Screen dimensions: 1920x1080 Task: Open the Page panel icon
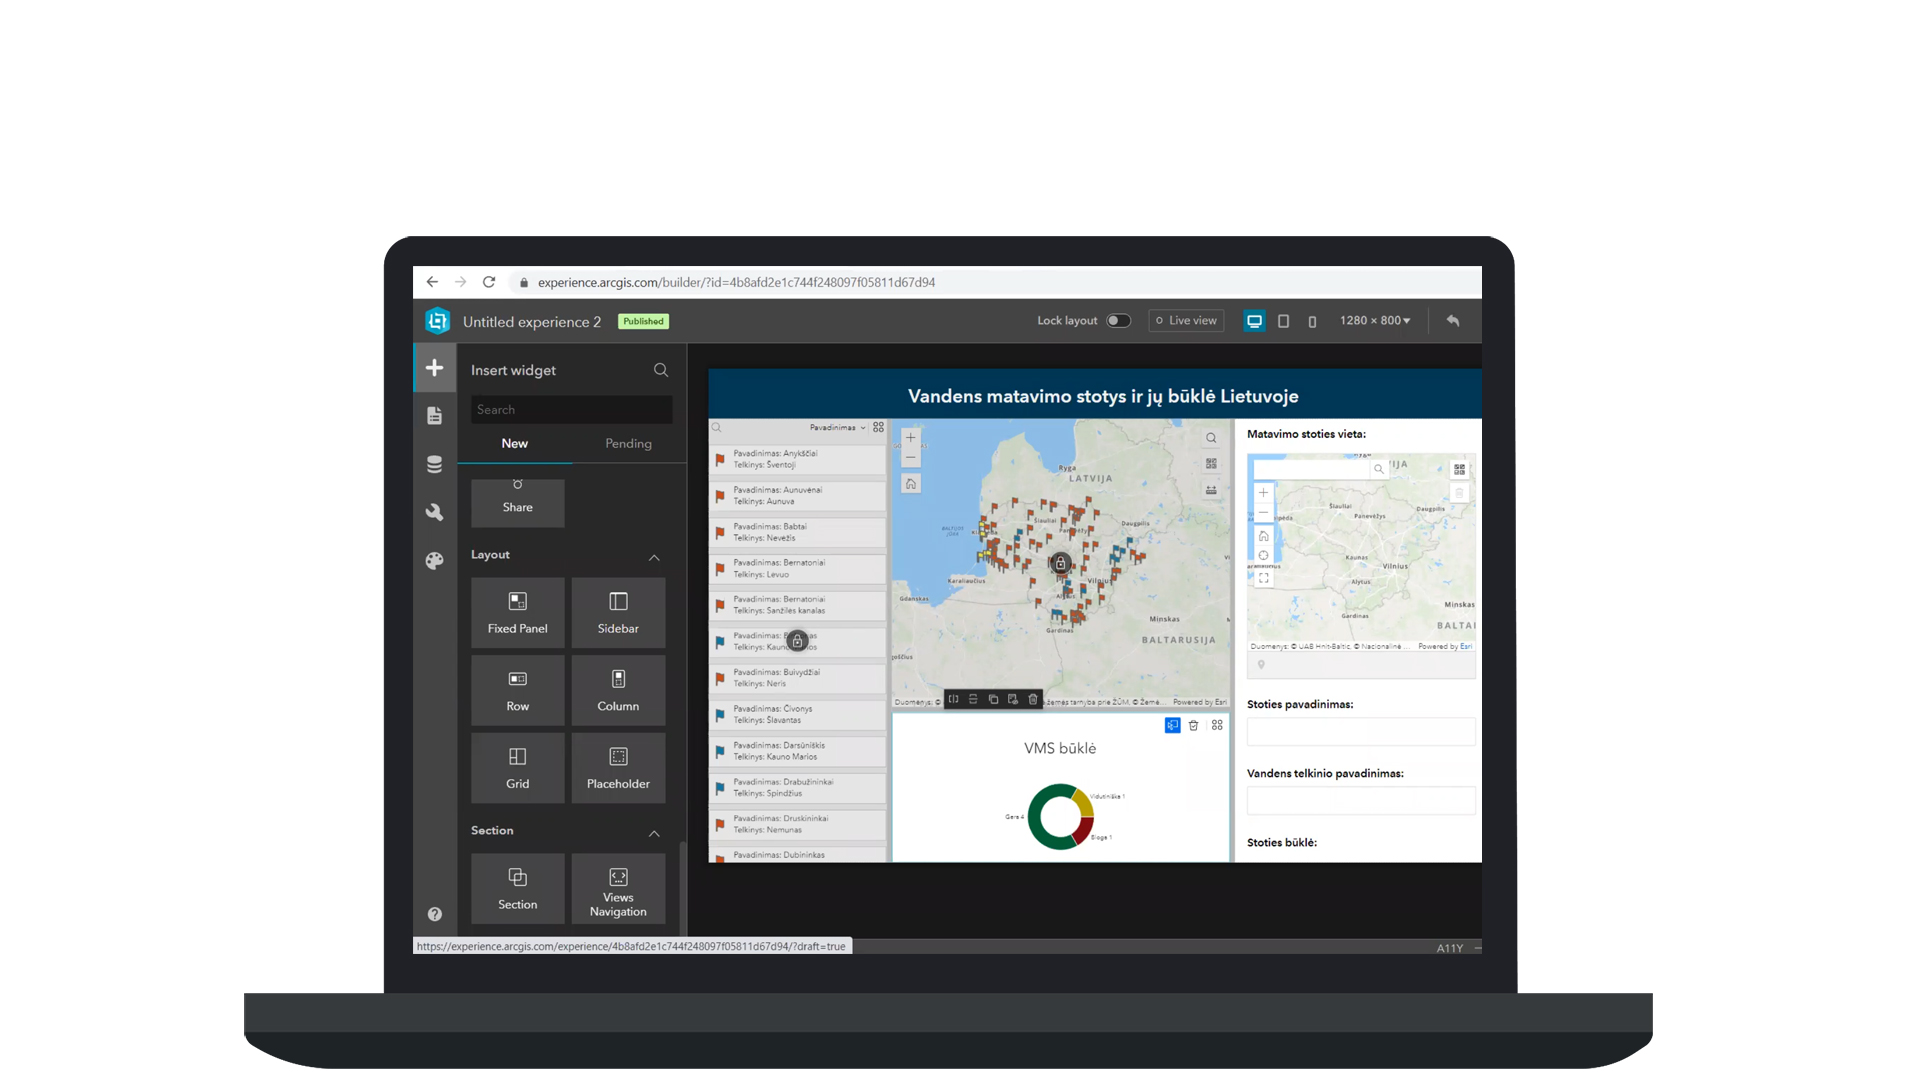click(x=434, y=416)
